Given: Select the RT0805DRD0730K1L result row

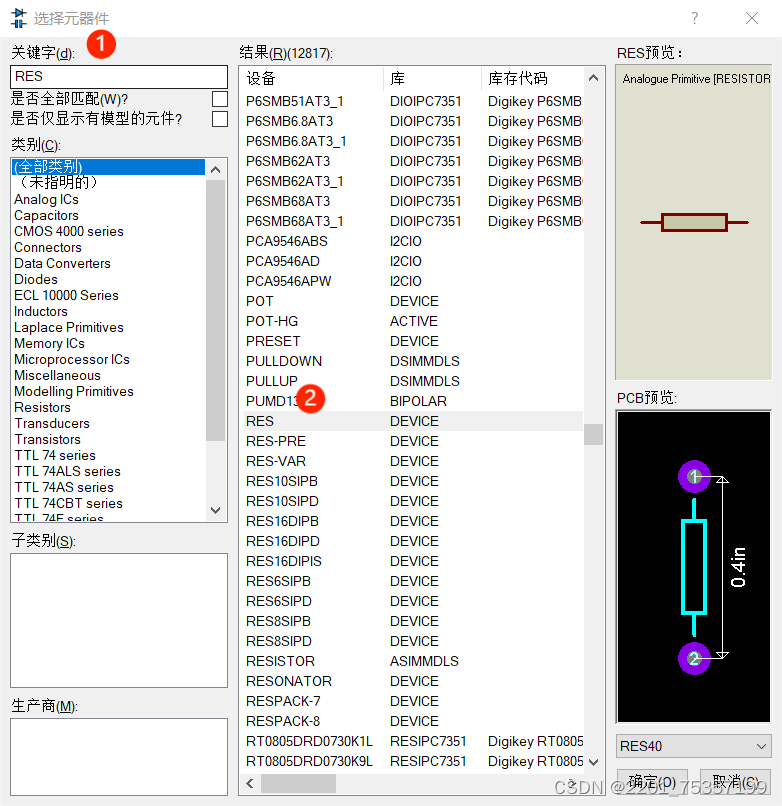Looking at the screenshot, I should (x=413, y=741).
